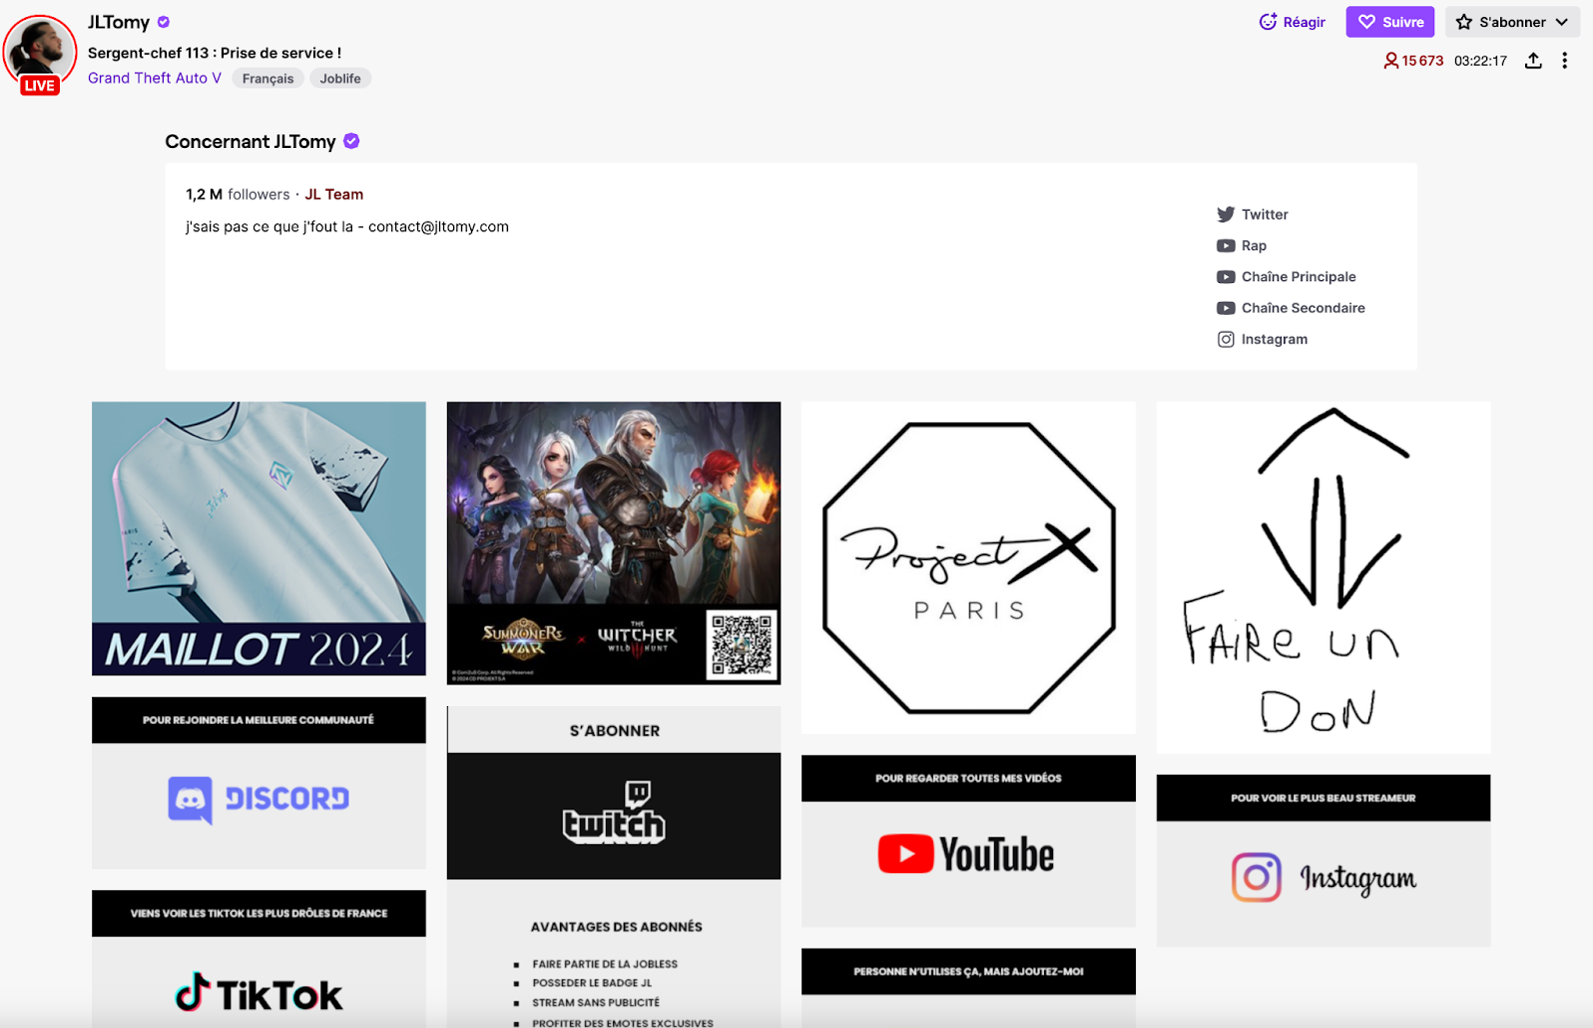Click the Twitch logo in S'abonner panel
The image size is (1593, 1028).
click(614, 812)
